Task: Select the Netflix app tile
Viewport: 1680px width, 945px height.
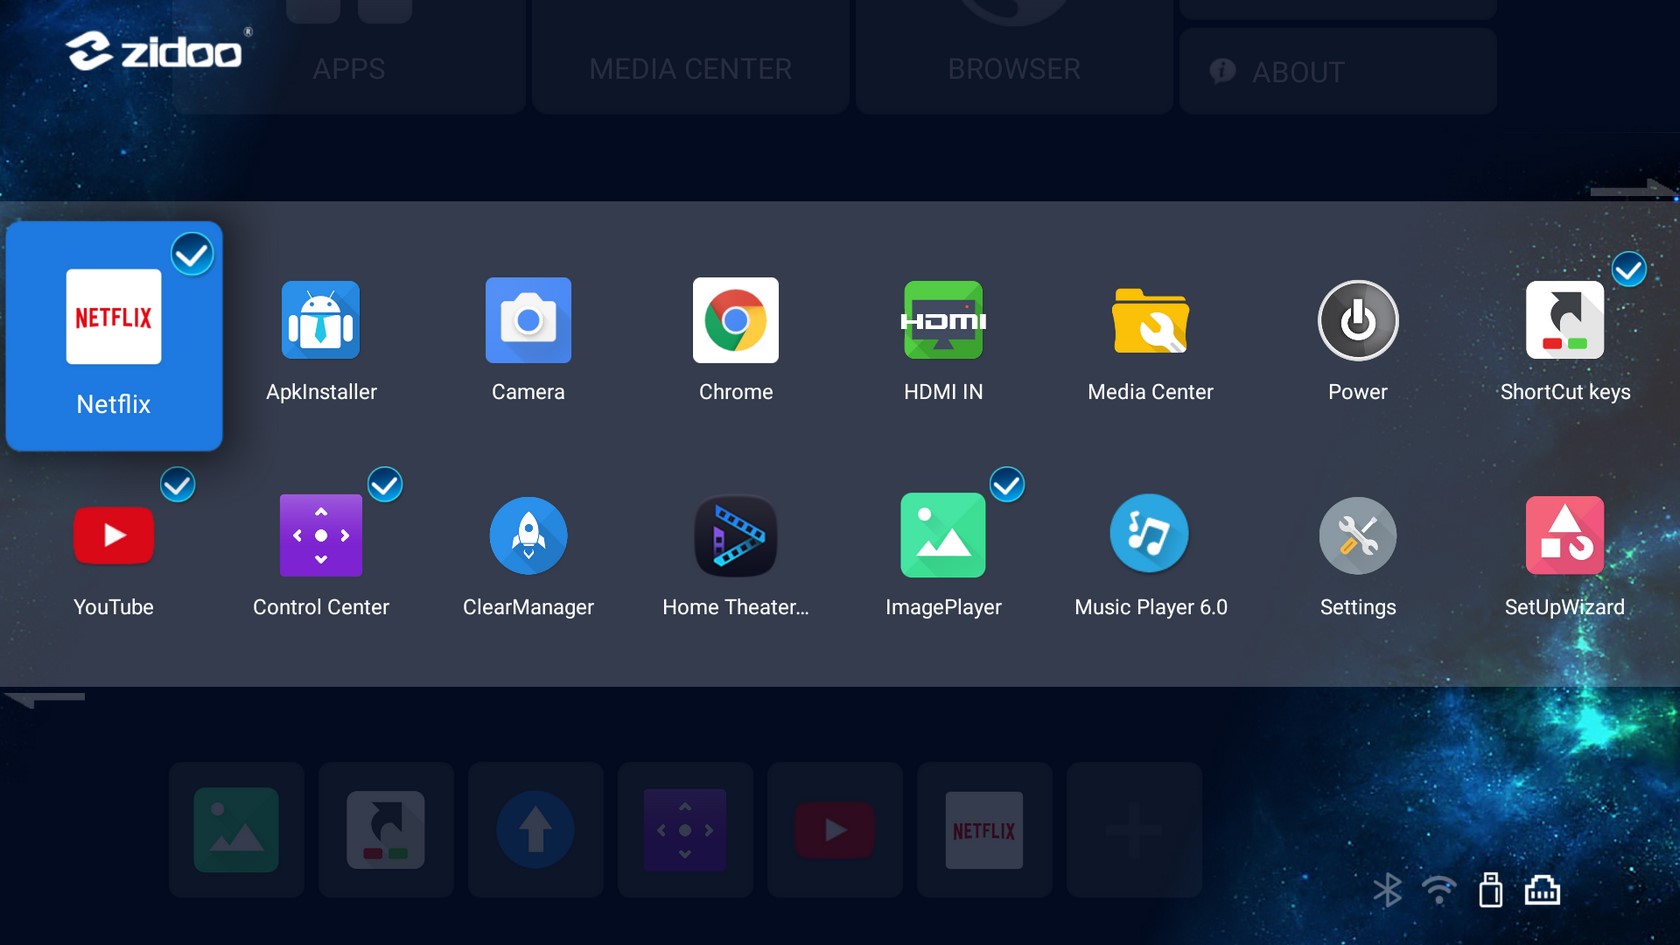Action: point(114,336)
